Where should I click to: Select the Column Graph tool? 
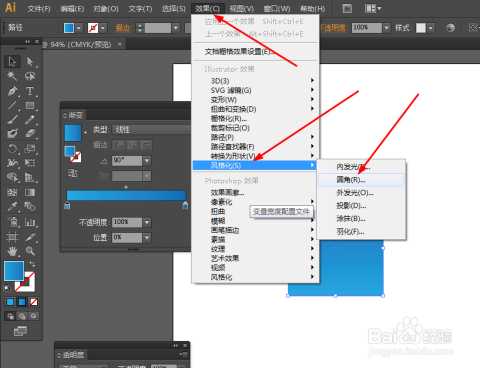(30, 222)
